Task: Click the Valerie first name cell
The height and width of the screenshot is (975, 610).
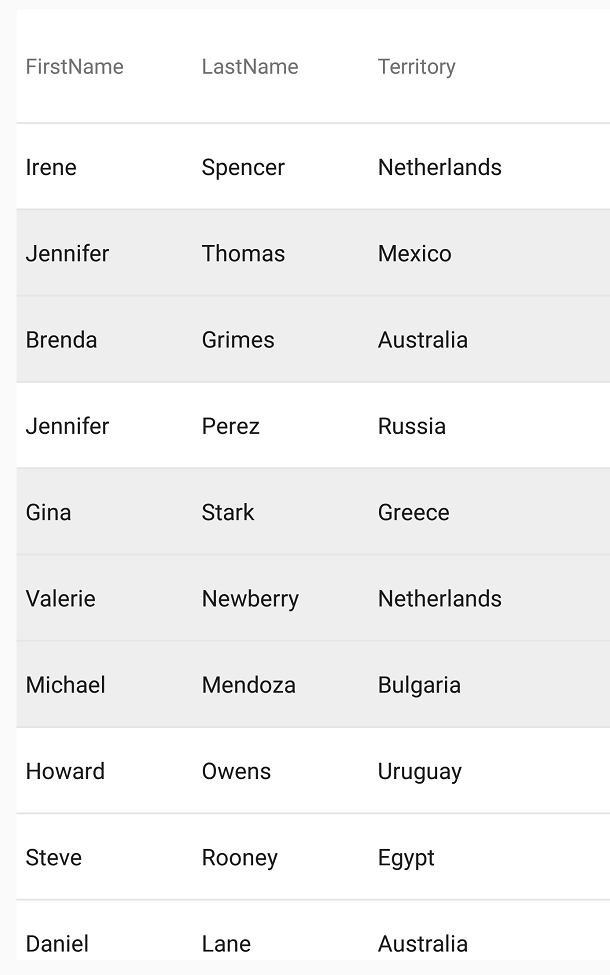Action: point(61,599)
